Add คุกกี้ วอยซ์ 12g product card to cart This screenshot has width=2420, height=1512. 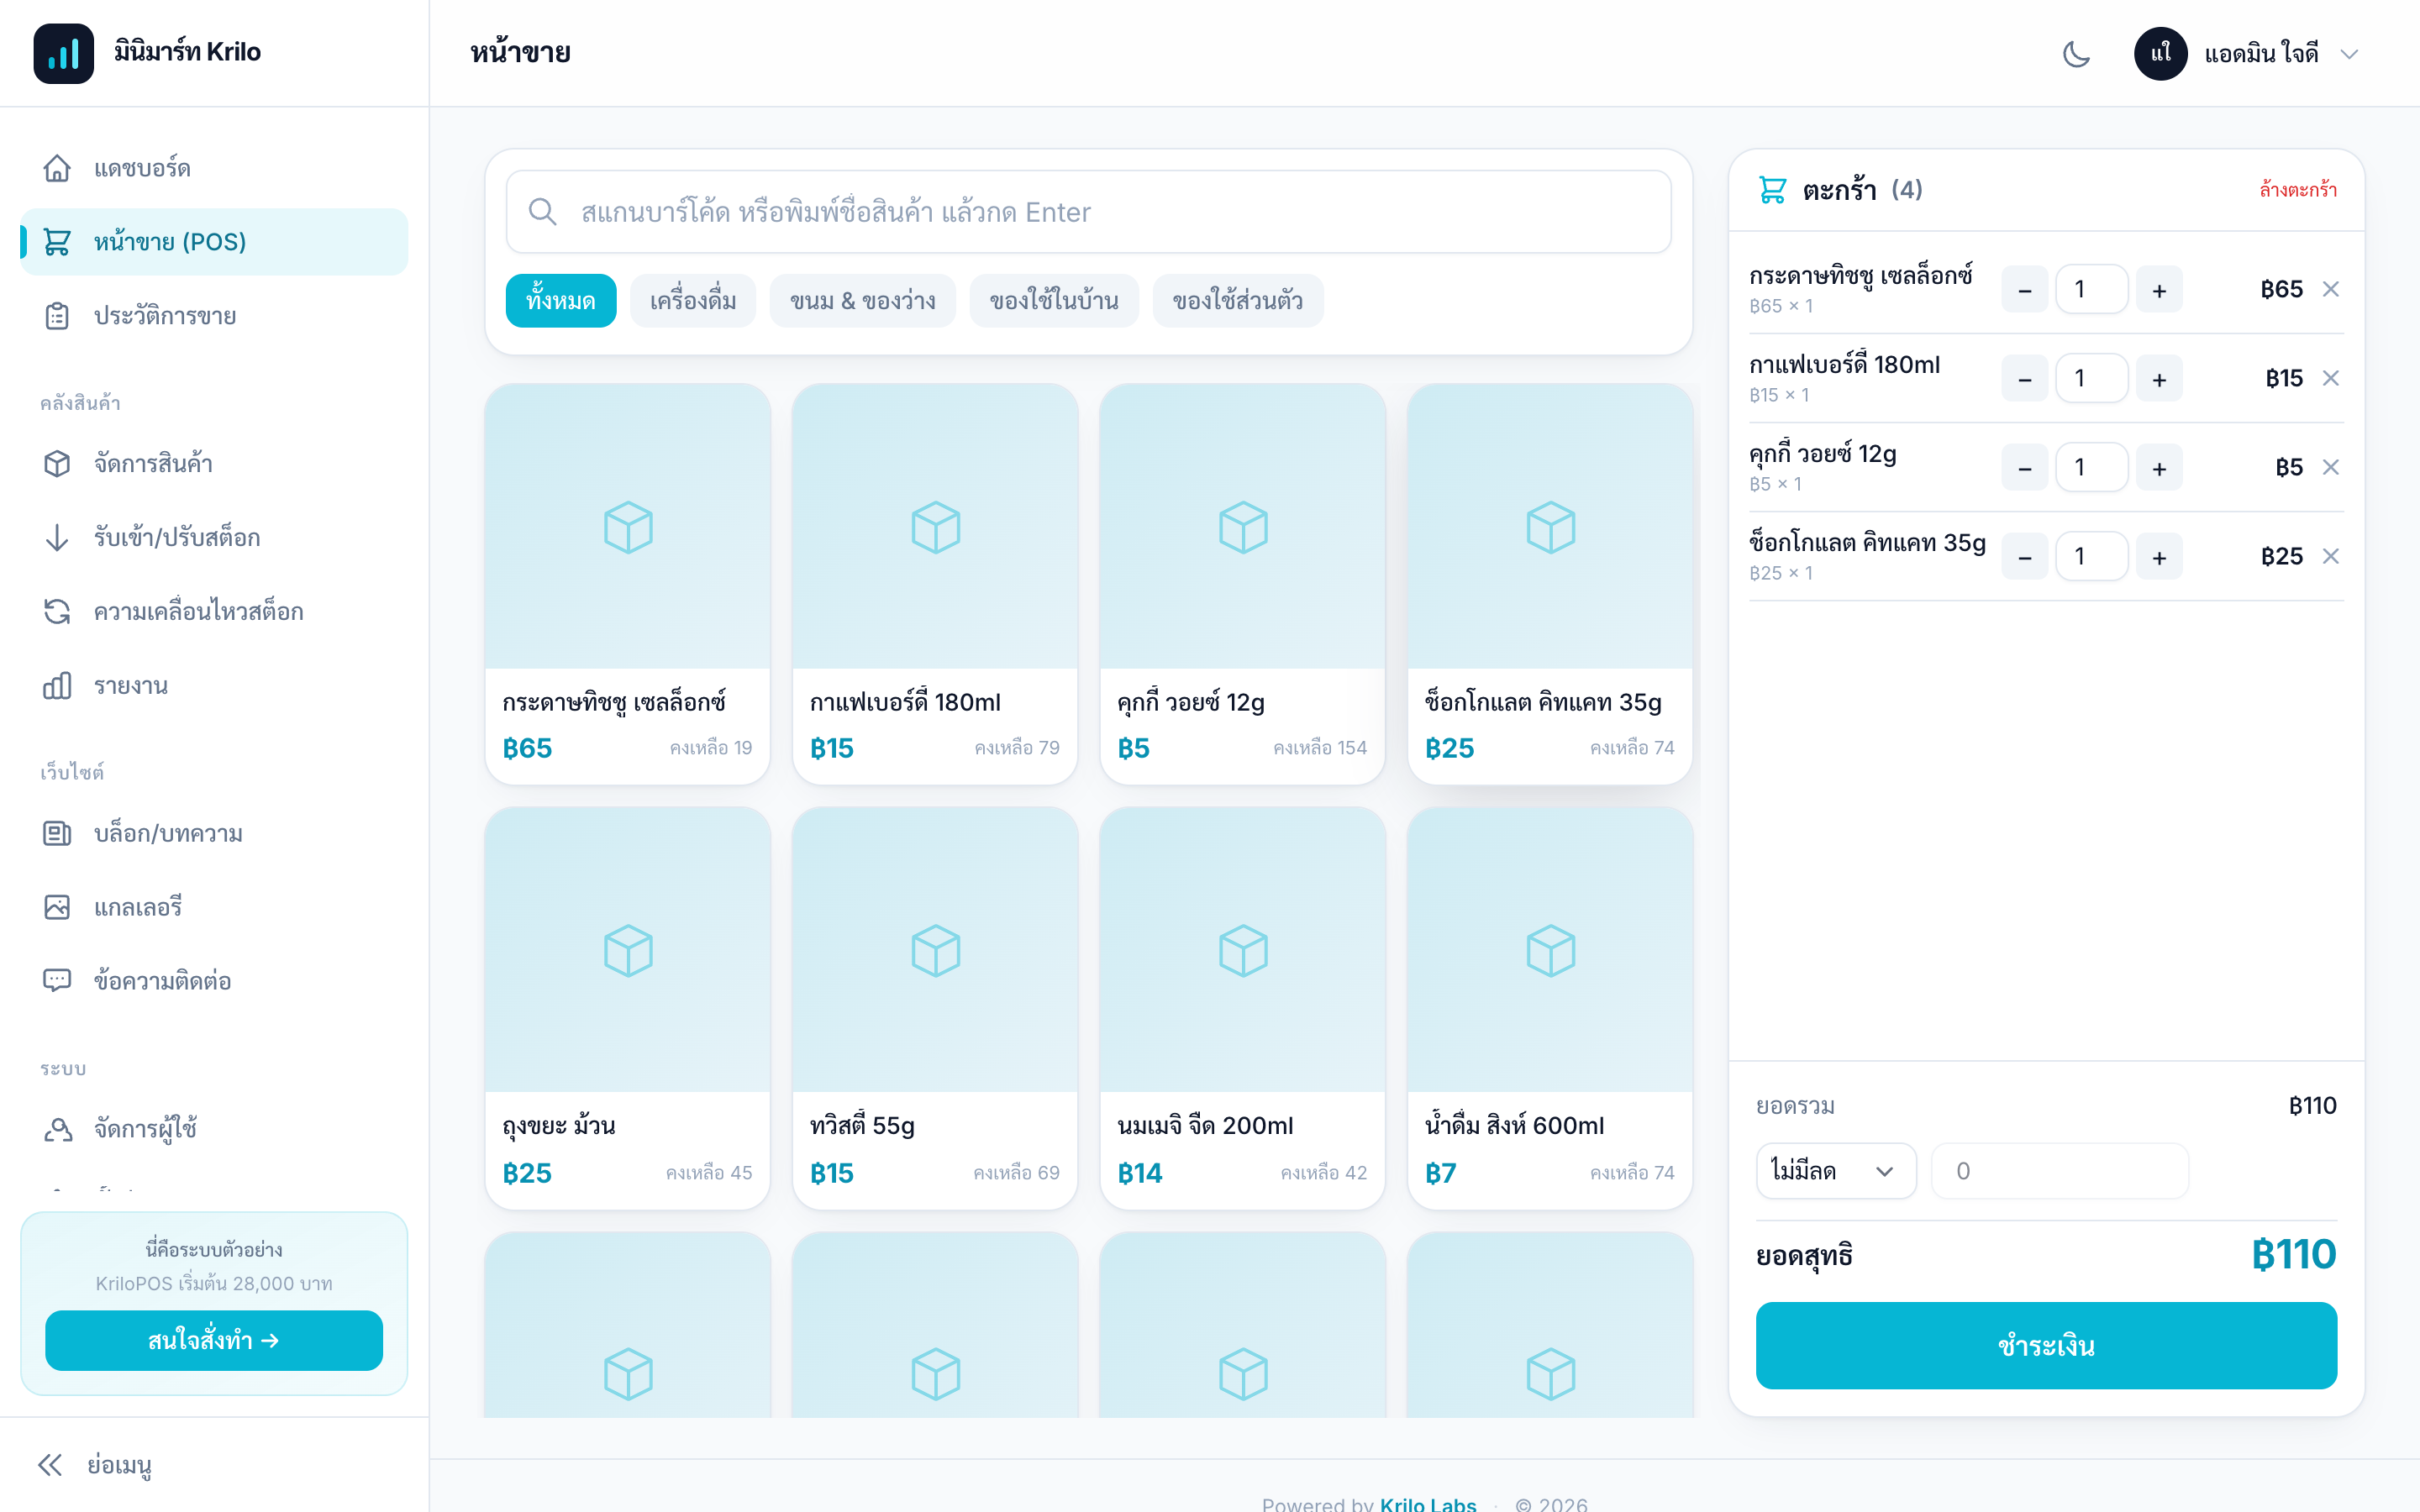(1242, 584)
